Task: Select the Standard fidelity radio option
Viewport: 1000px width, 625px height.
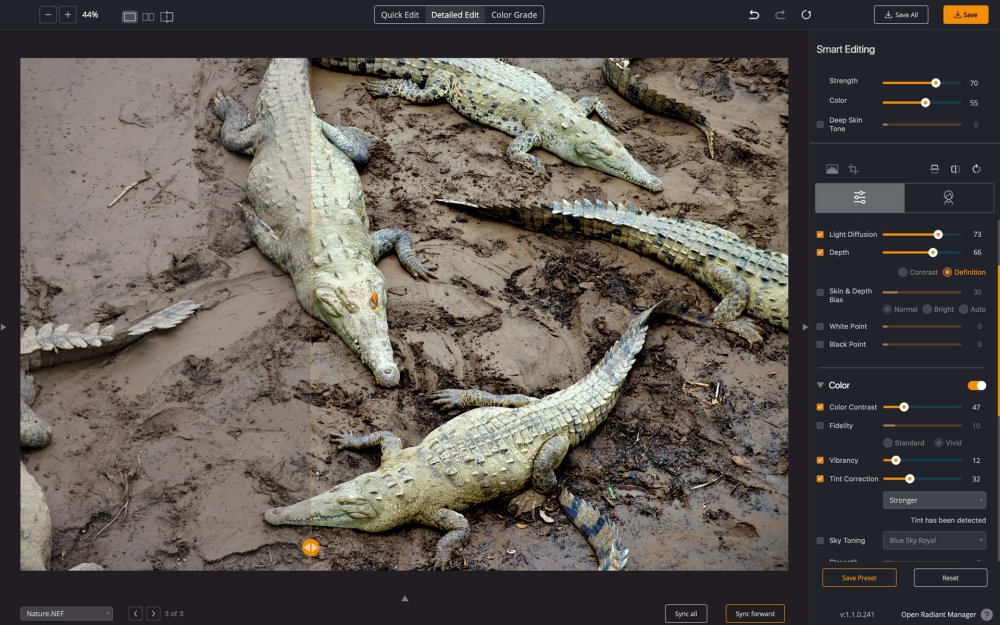Action: coord(888,443)
